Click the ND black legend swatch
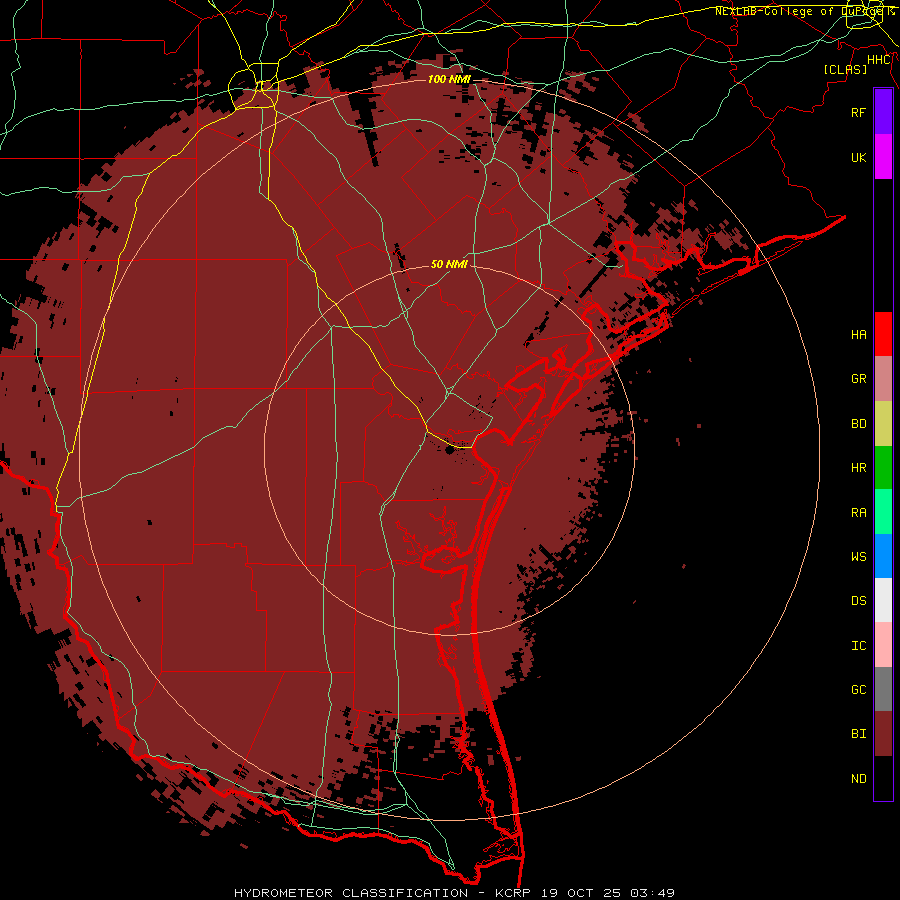The height and width of the screenshot is (900, 900). coord(883,778)
